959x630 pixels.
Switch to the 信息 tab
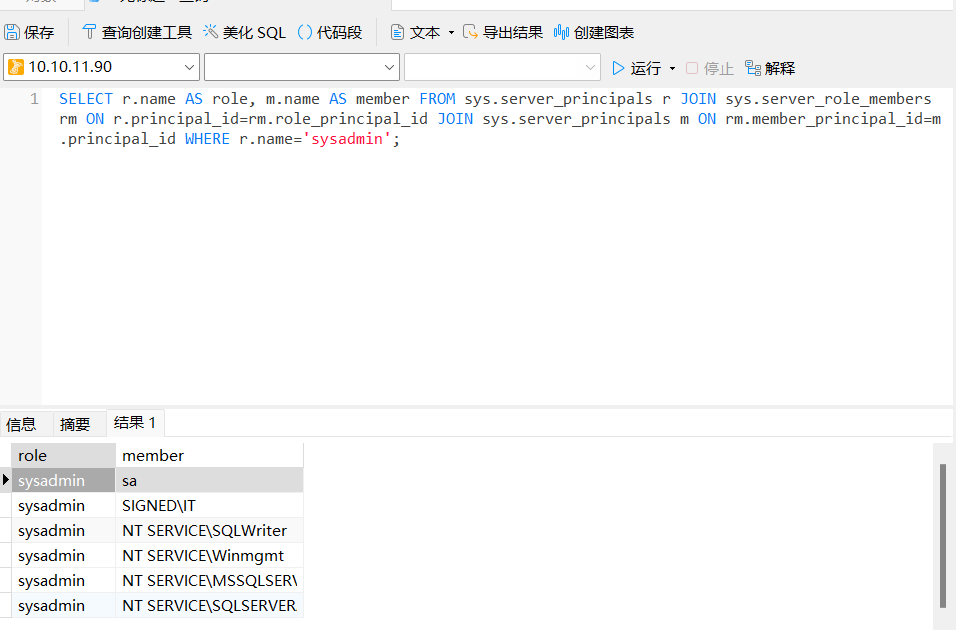tap(21, 424)
